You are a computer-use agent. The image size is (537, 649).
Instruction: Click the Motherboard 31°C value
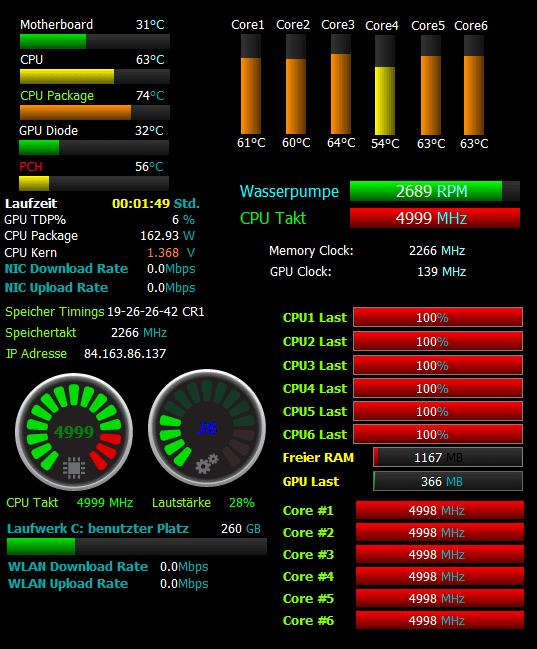pos(150,24)
